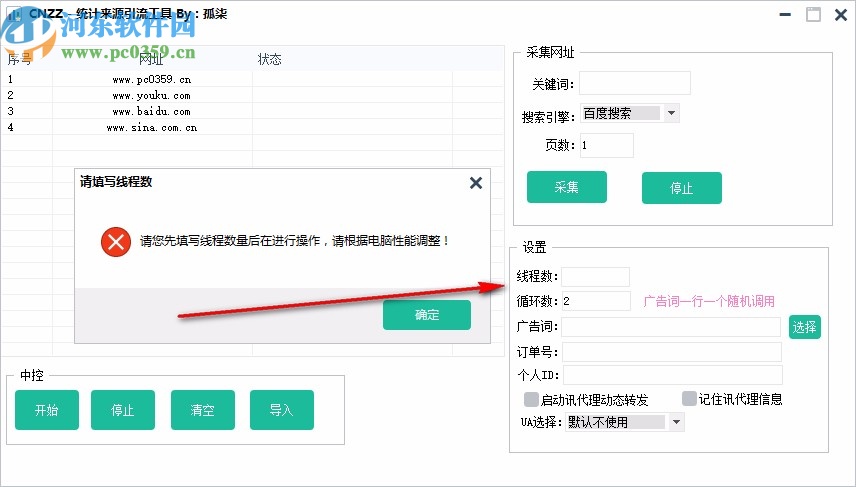Screen dimensions: 856x487
Task: Select row www.sina.com.cn
Action: [252, 127]
